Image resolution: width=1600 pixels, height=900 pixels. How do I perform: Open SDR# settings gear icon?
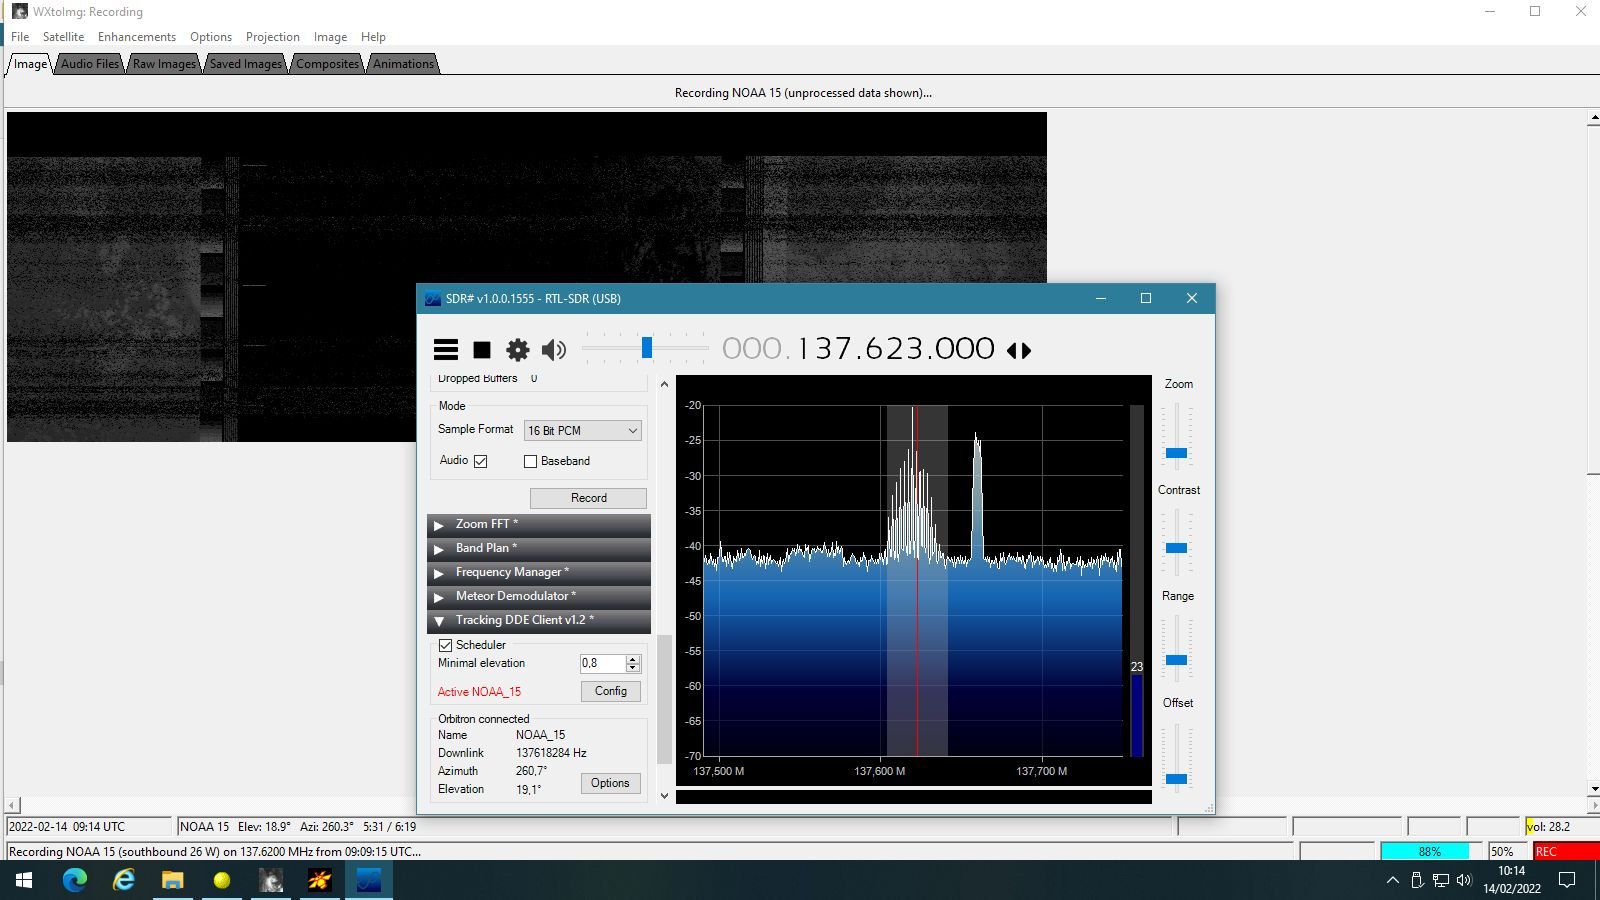pyautogui.click(x=518, y=349)
